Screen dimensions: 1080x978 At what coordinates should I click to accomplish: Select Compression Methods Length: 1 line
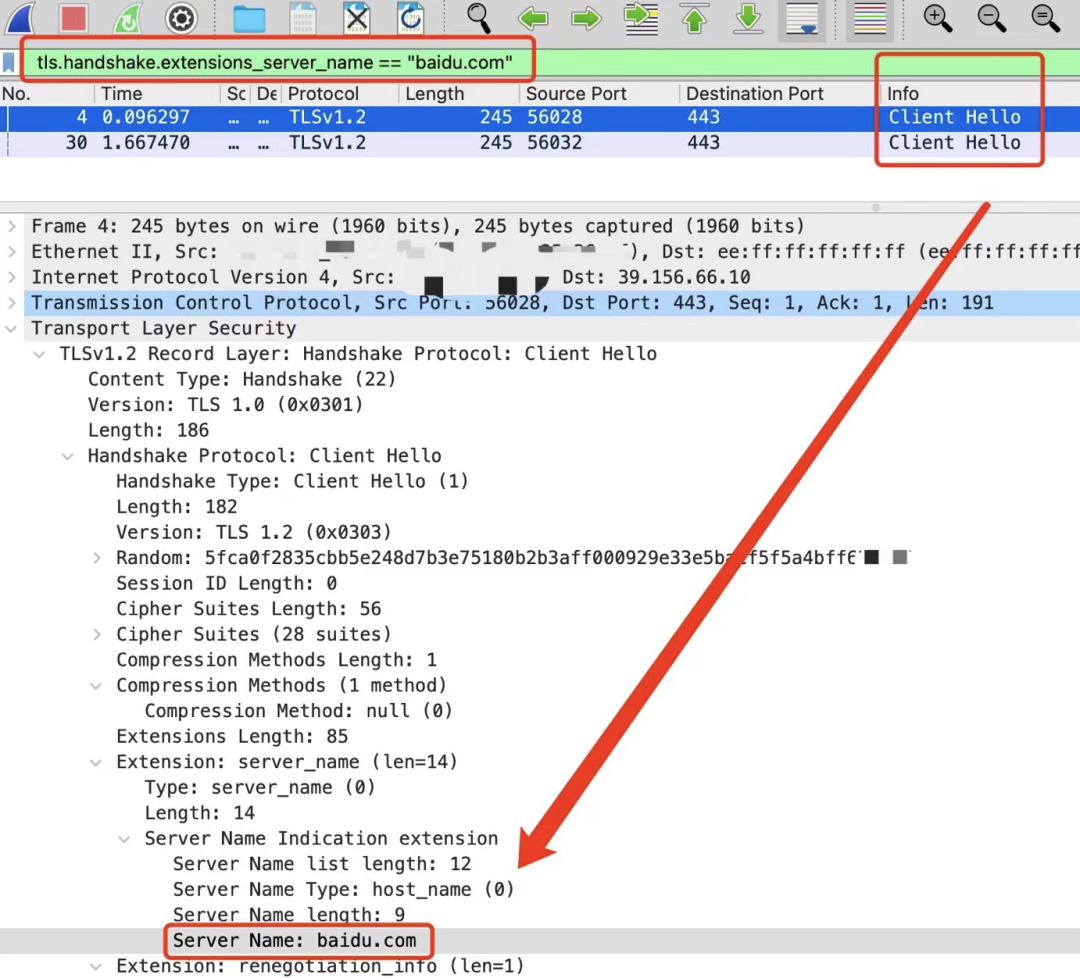pos(276,660)
